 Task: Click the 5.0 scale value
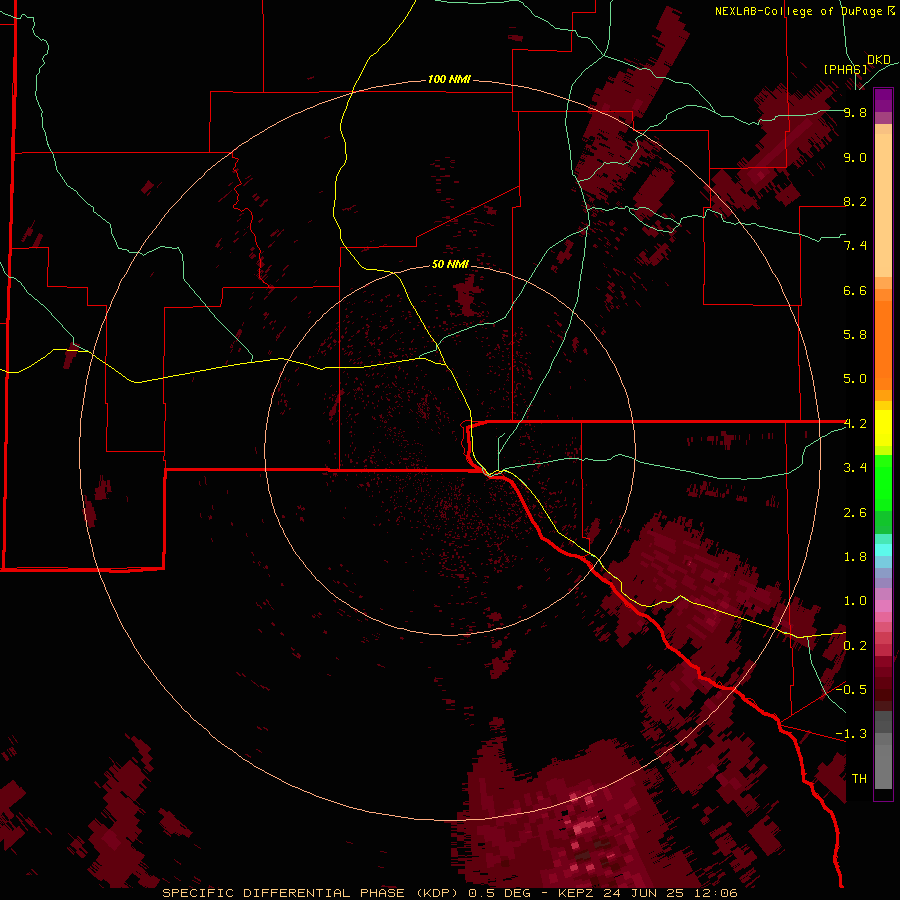(855, 379)
